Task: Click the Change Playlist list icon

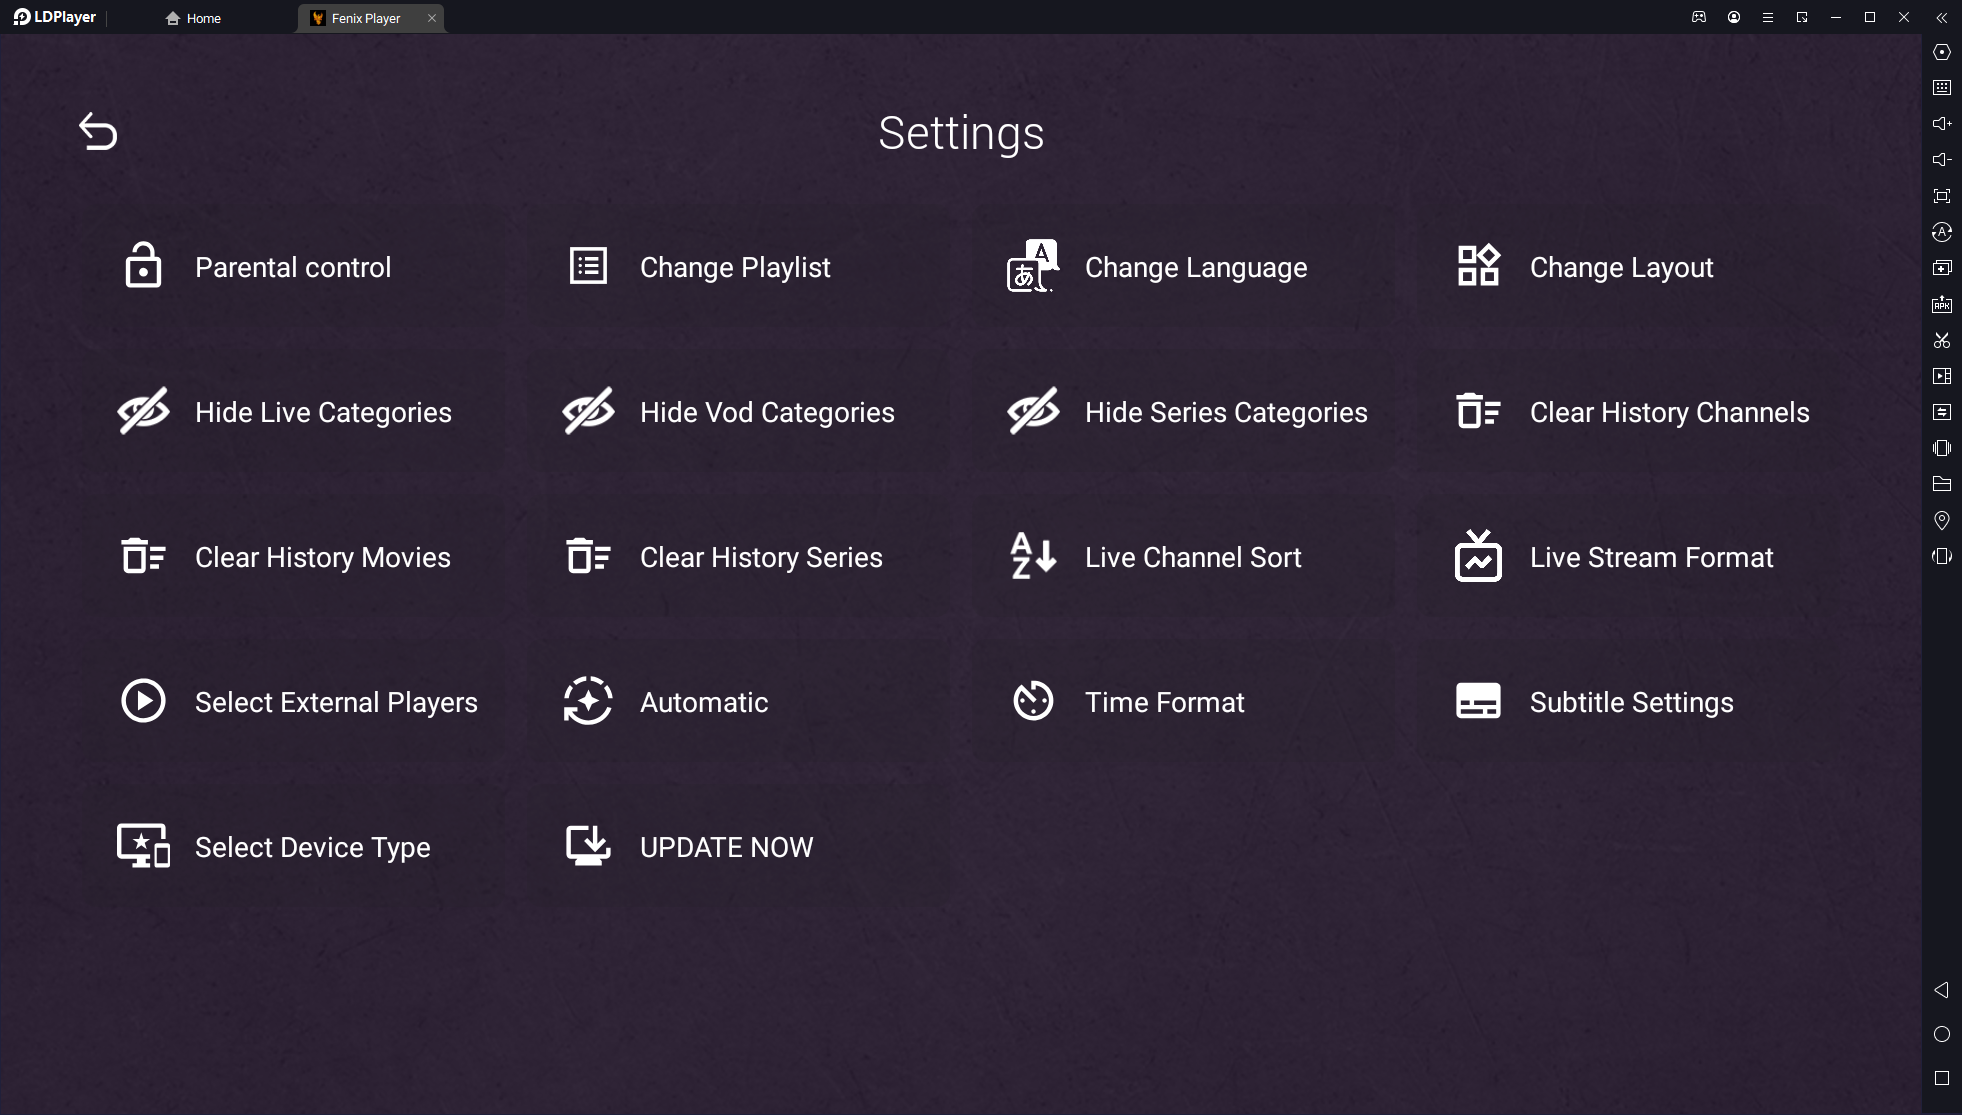Action: 588,266
